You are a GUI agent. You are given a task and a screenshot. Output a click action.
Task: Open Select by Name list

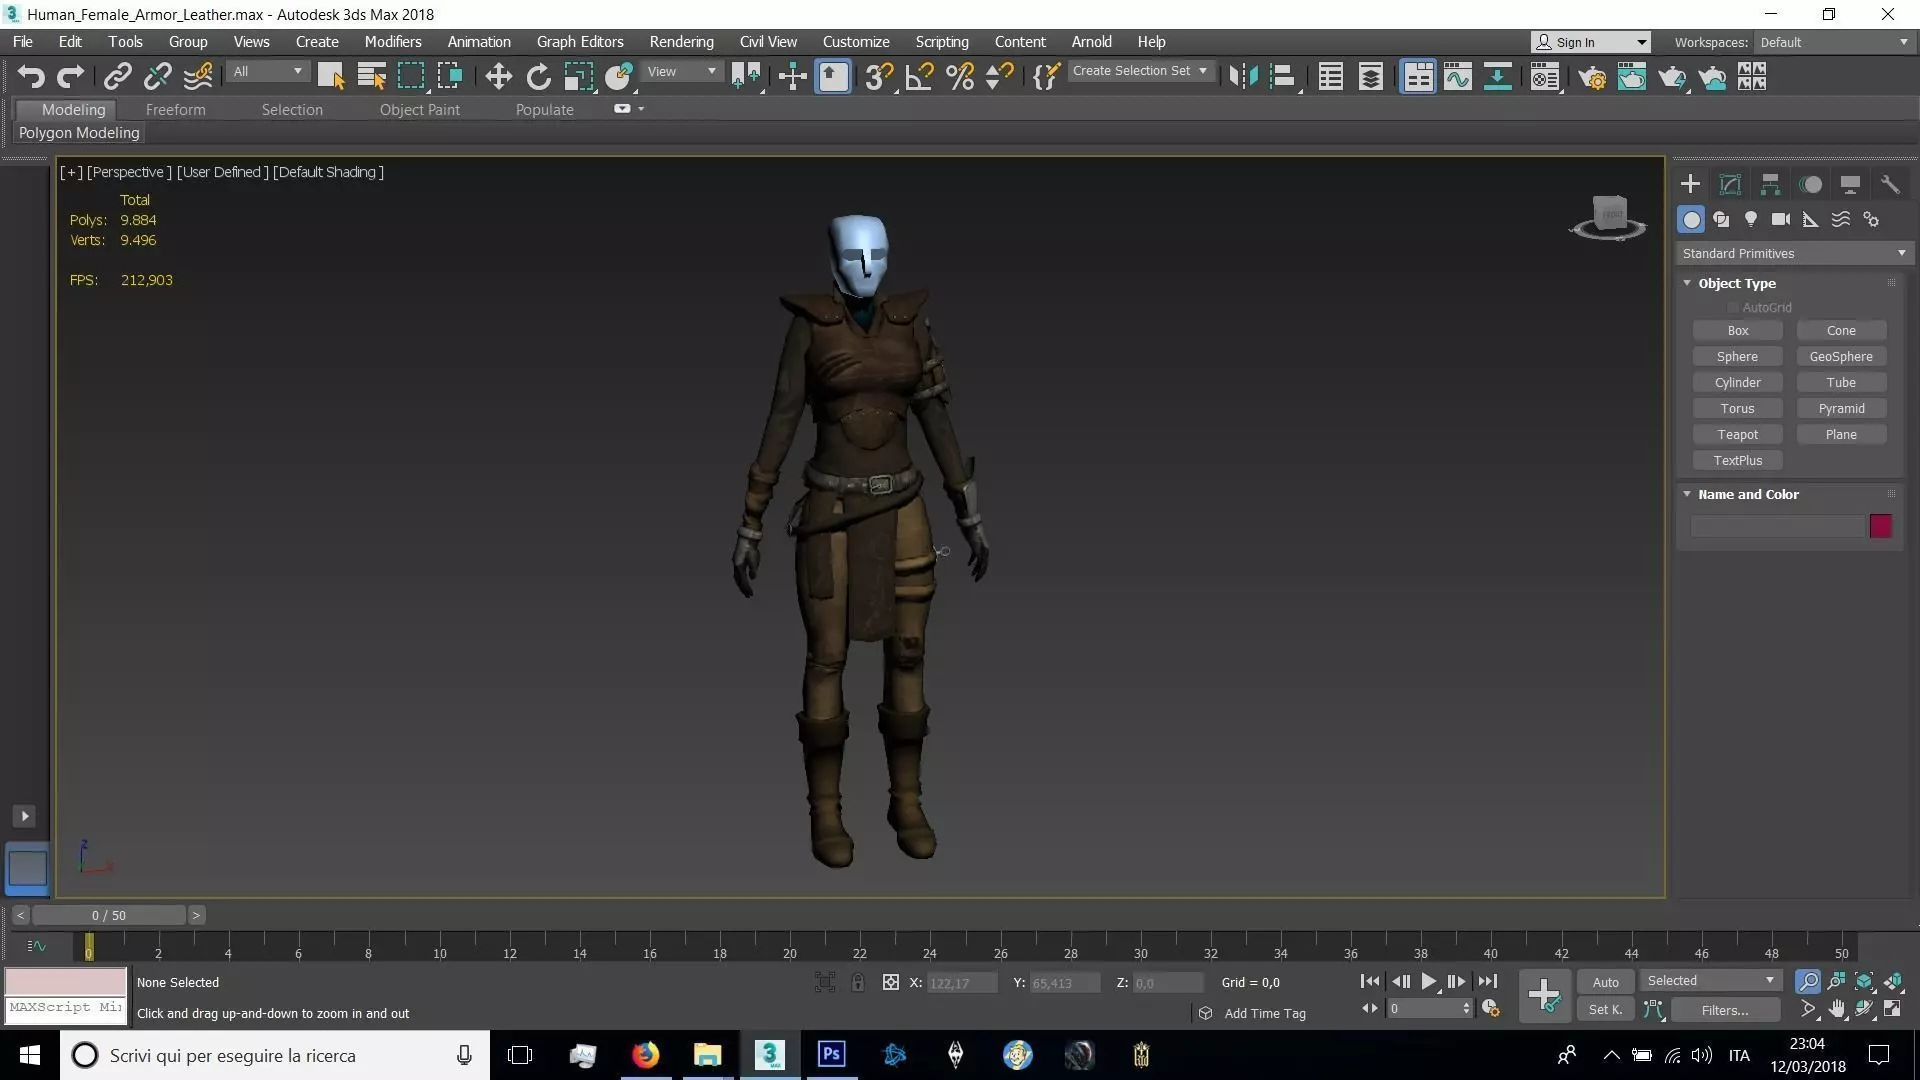pyautogui.click(x=371, y=76)
